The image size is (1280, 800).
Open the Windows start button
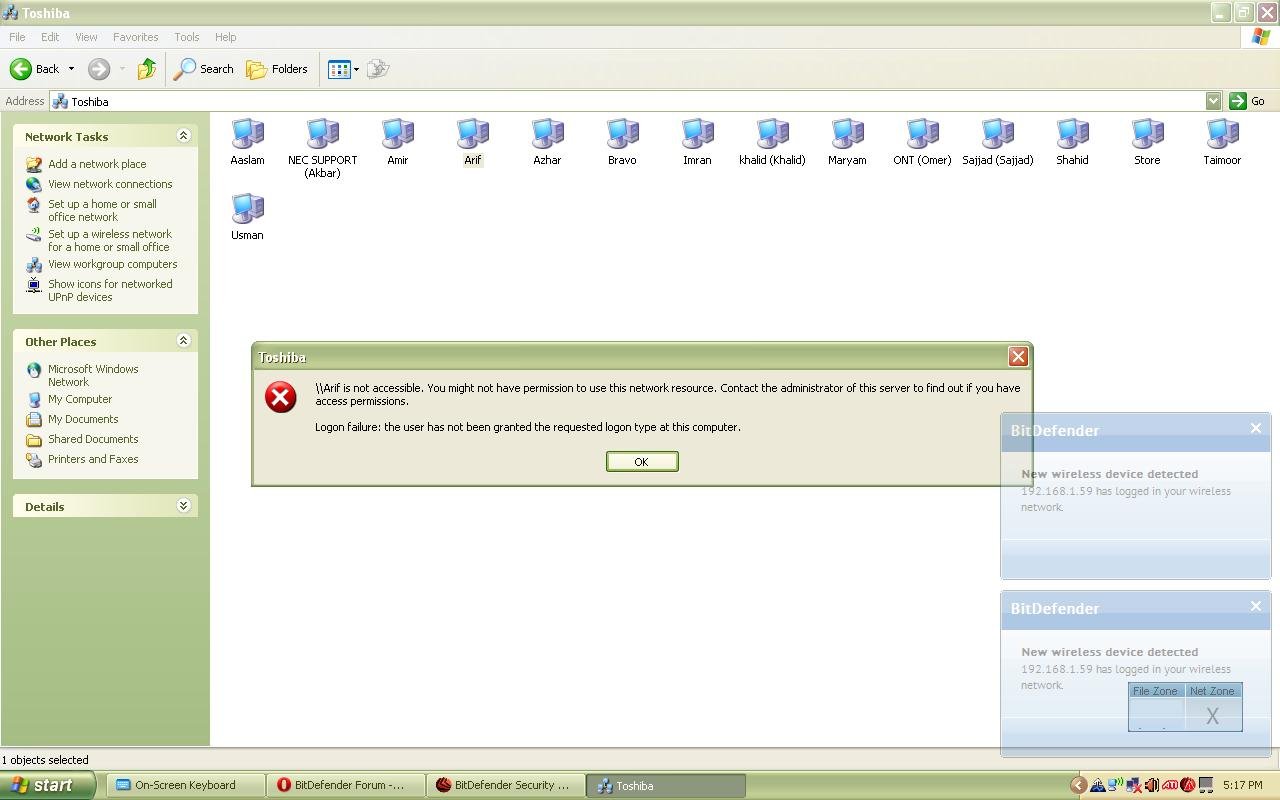tap(47, 785)
